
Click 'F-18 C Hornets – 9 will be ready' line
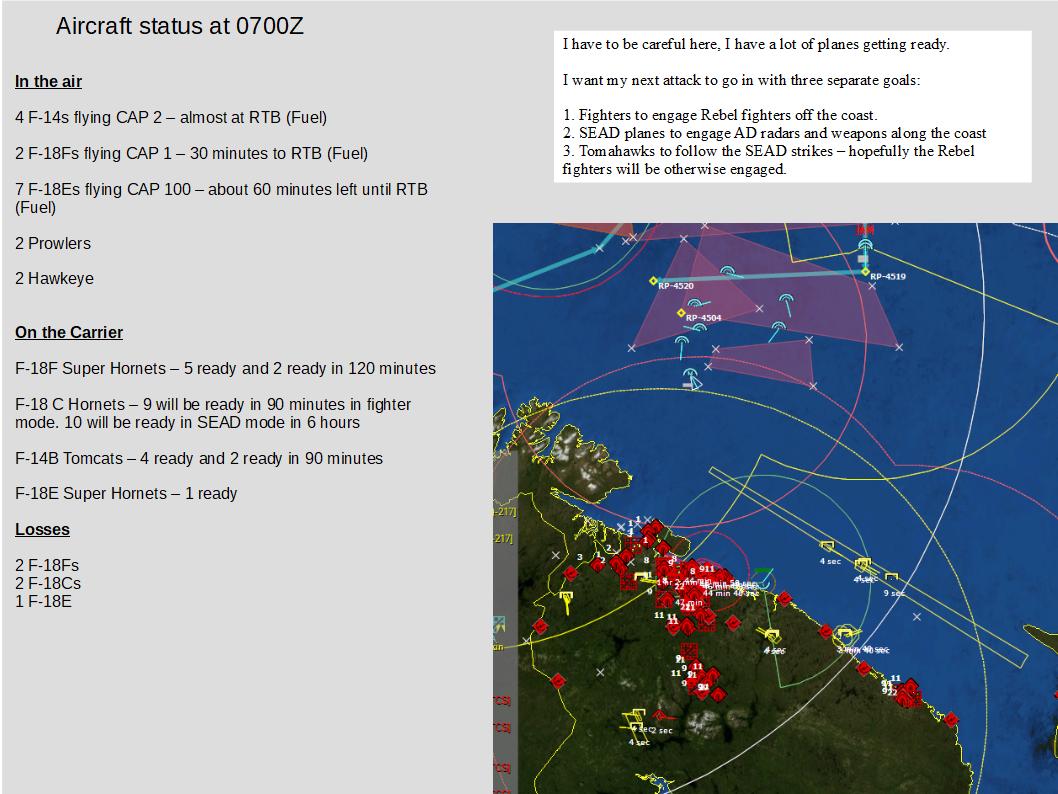pyautogui.click(x=213, y=414)
